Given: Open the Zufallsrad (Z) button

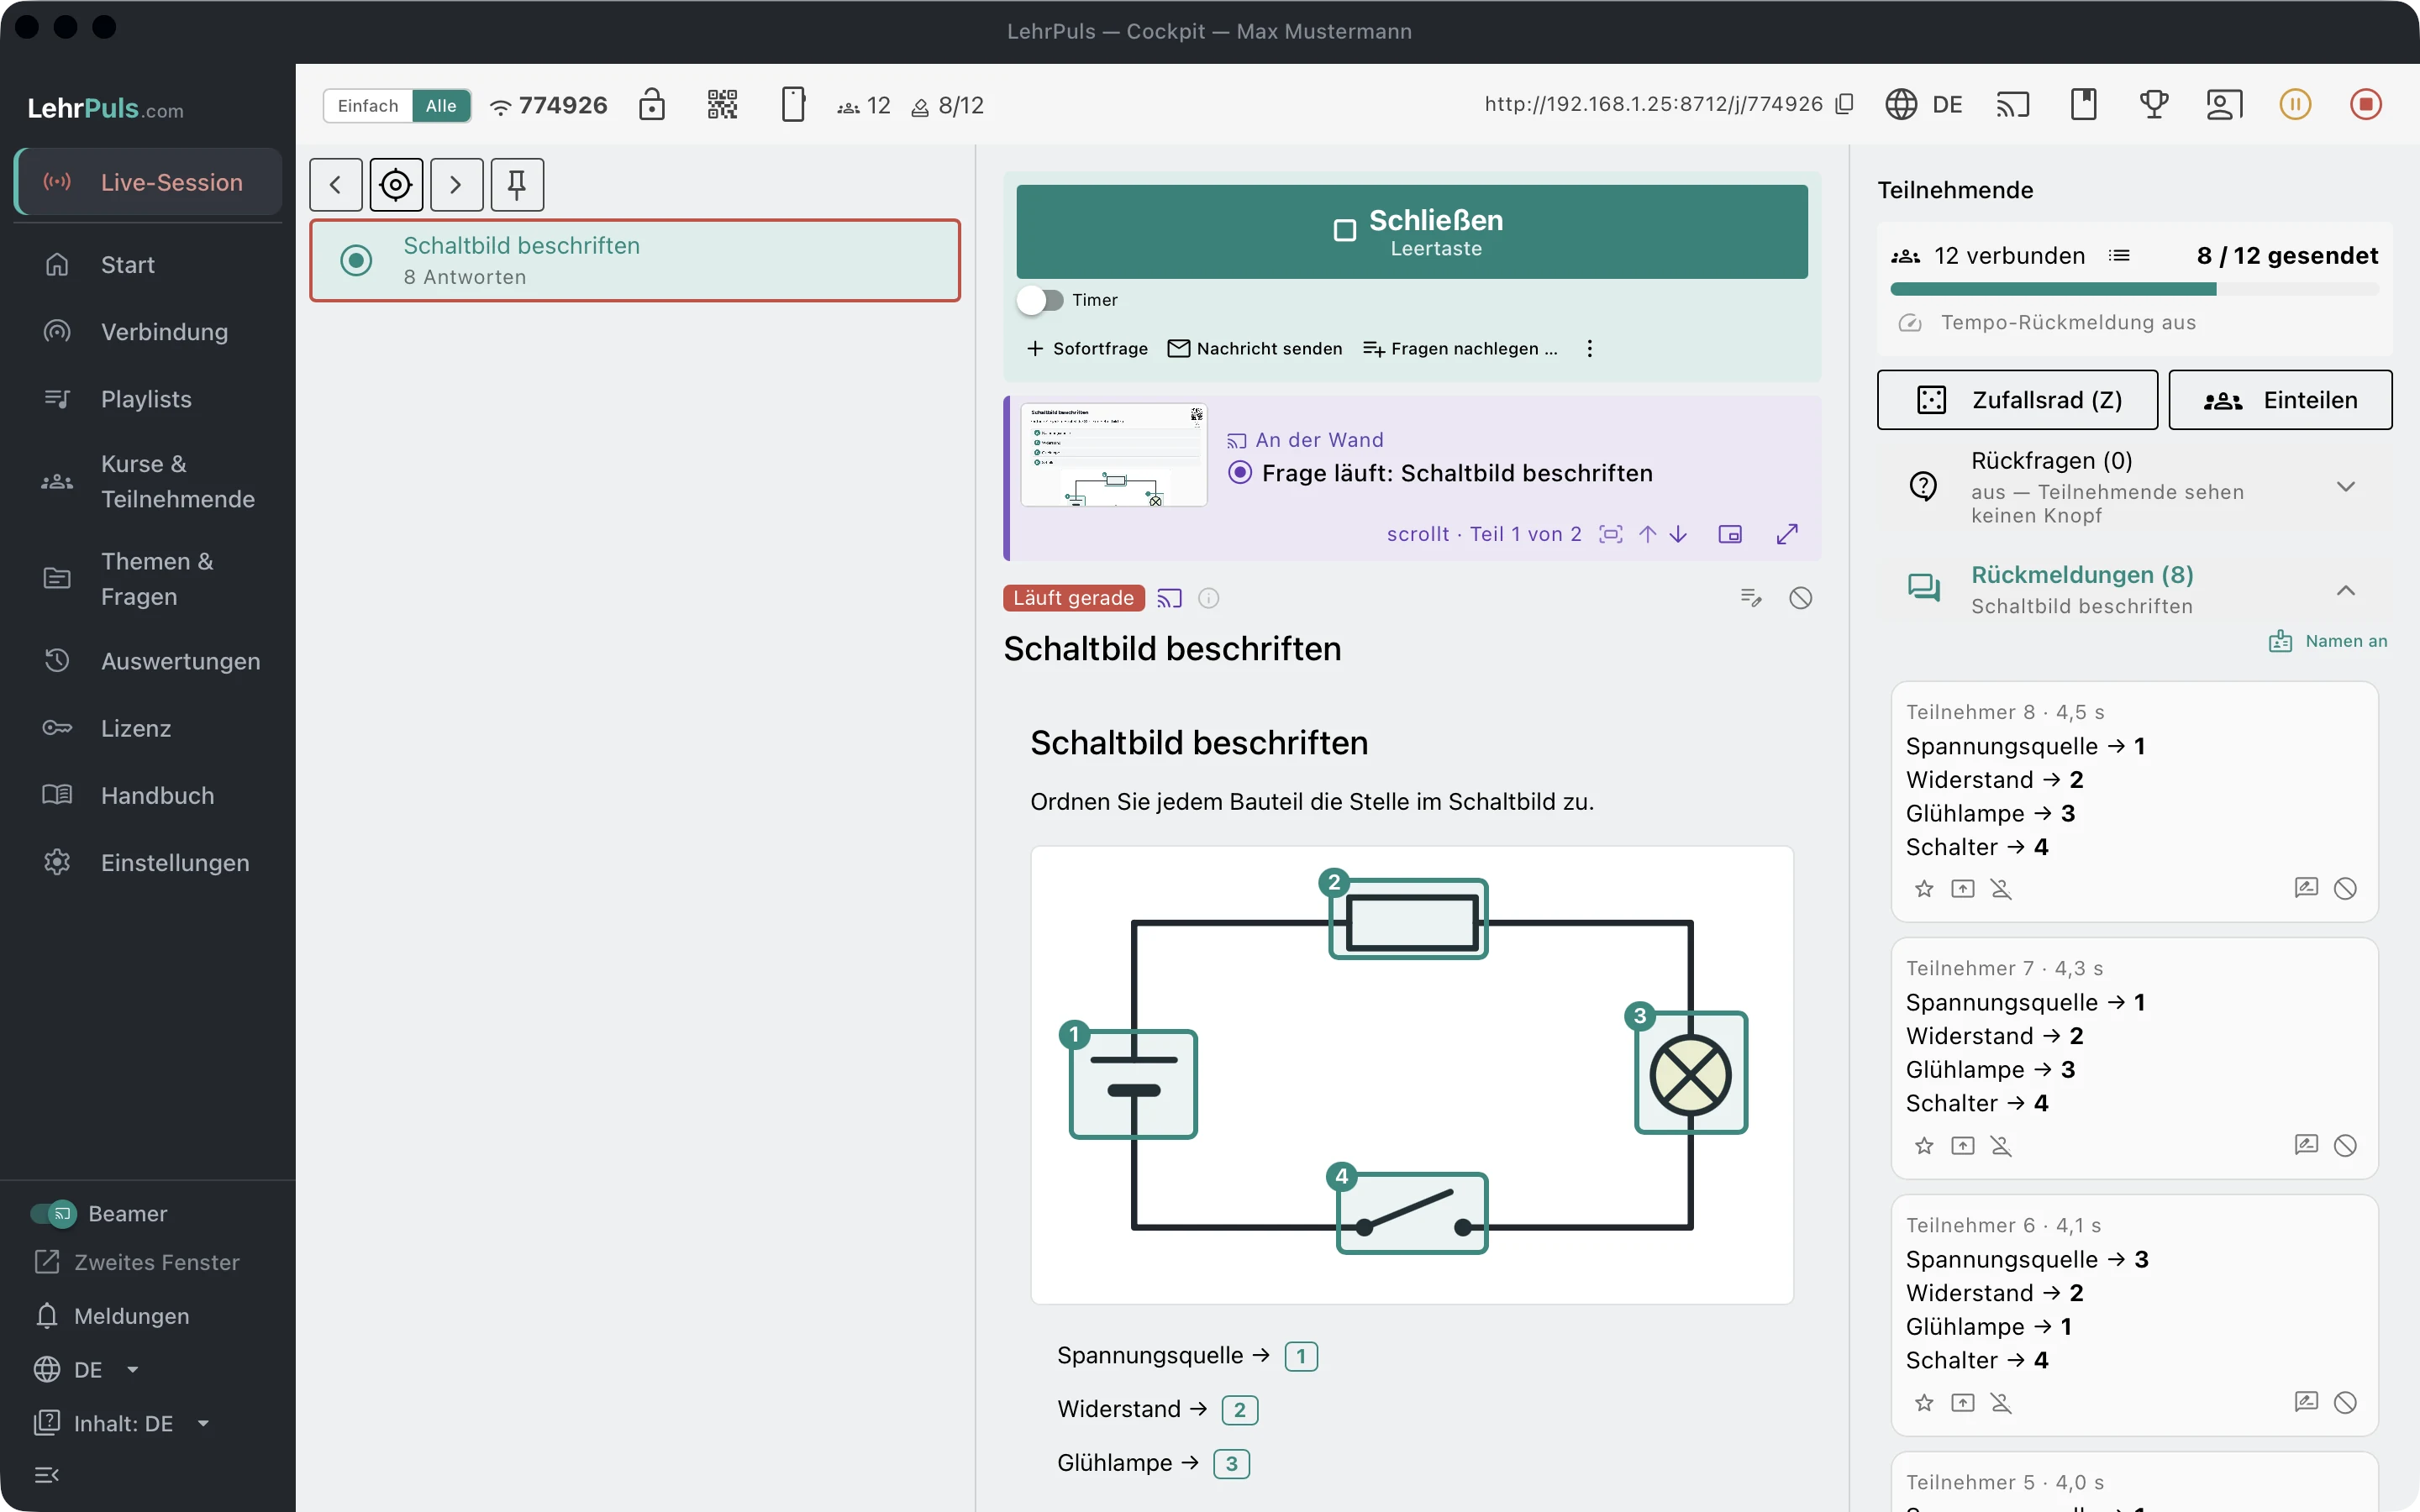Looking at the screenshot, I should (x=2017, y=400).
